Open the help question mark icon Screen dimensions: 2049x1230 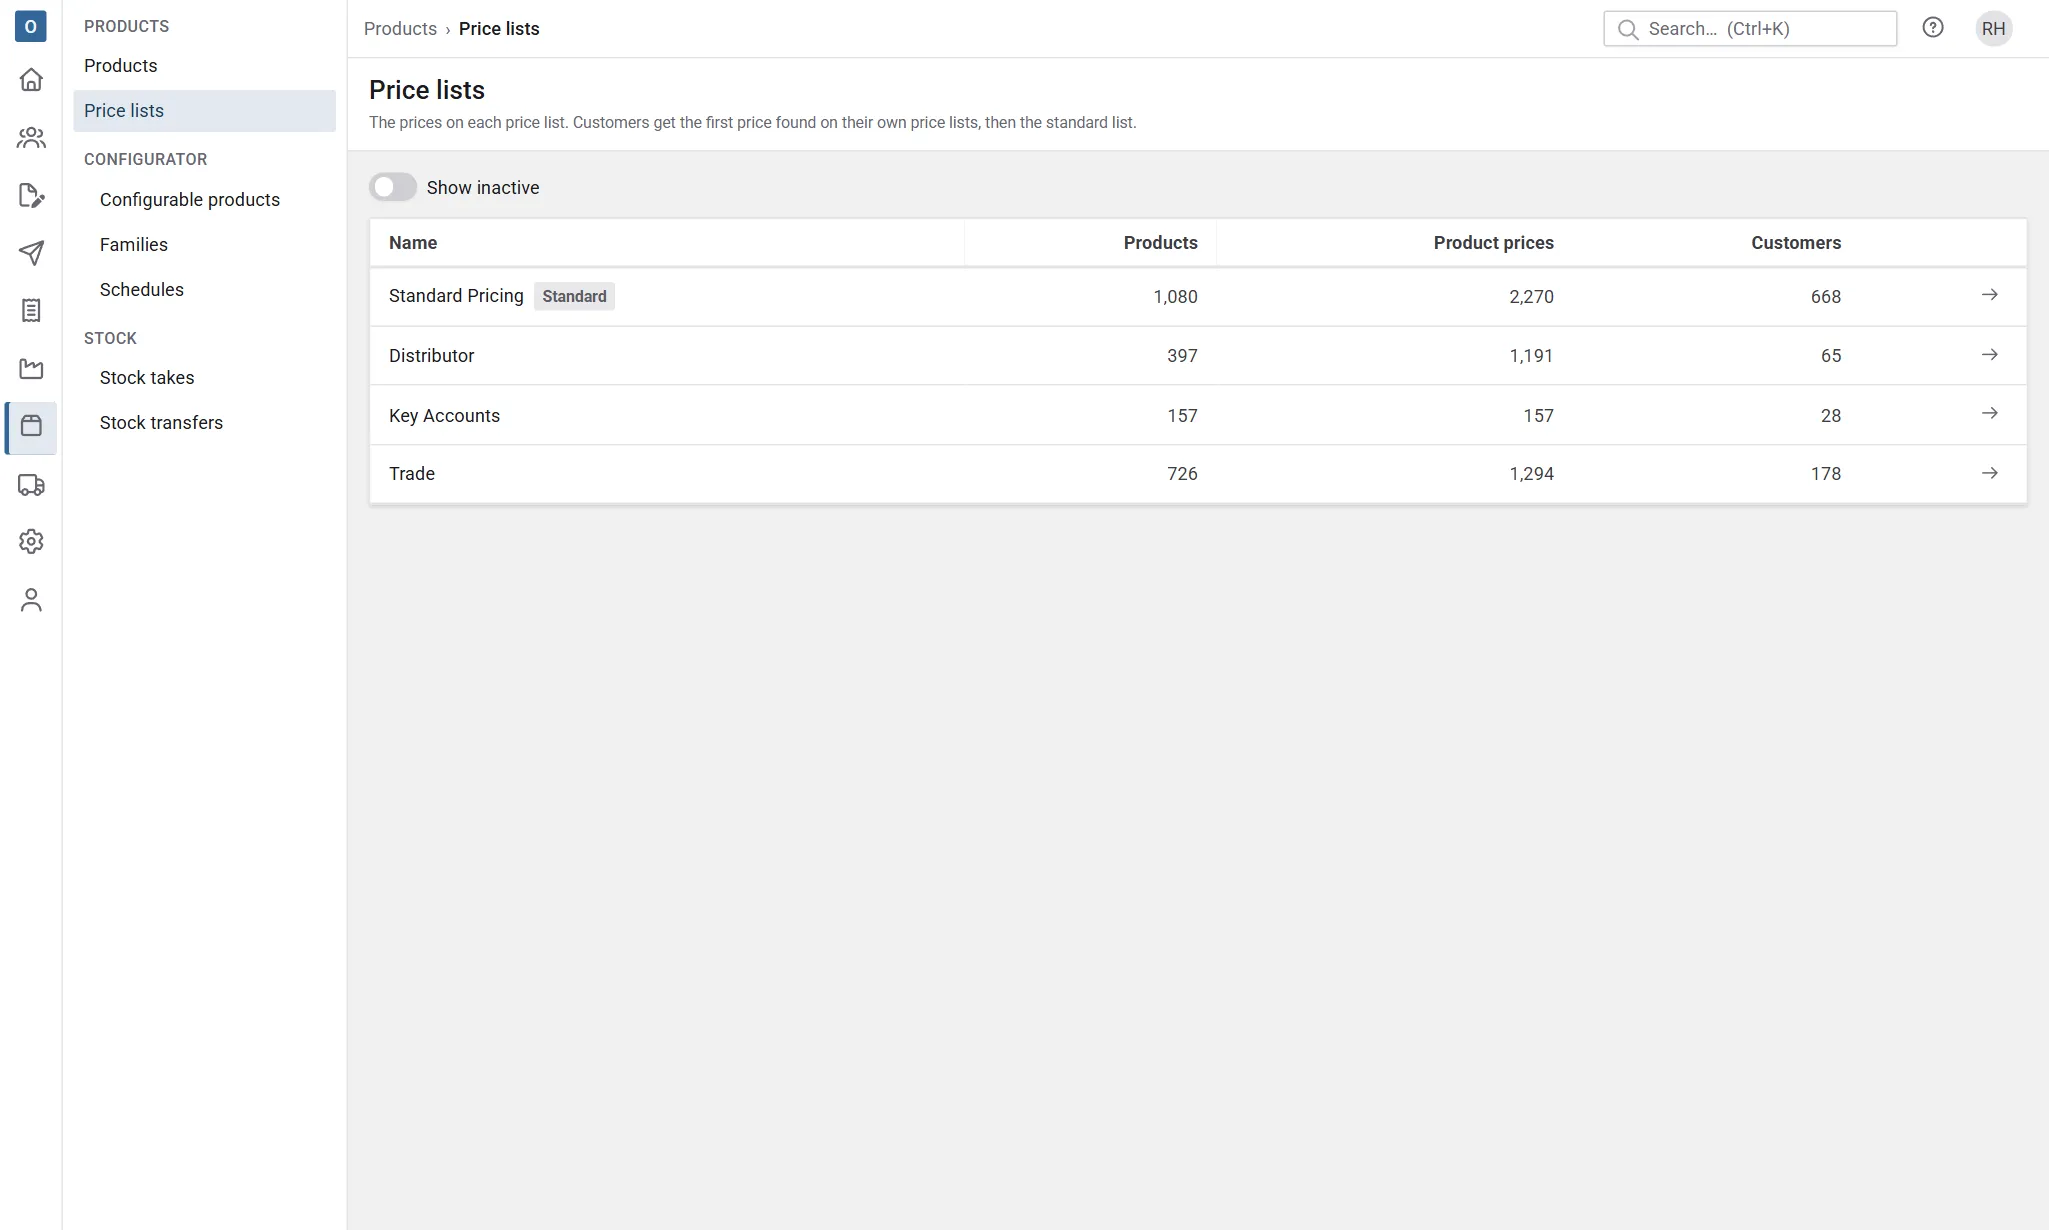(1933, 28)
